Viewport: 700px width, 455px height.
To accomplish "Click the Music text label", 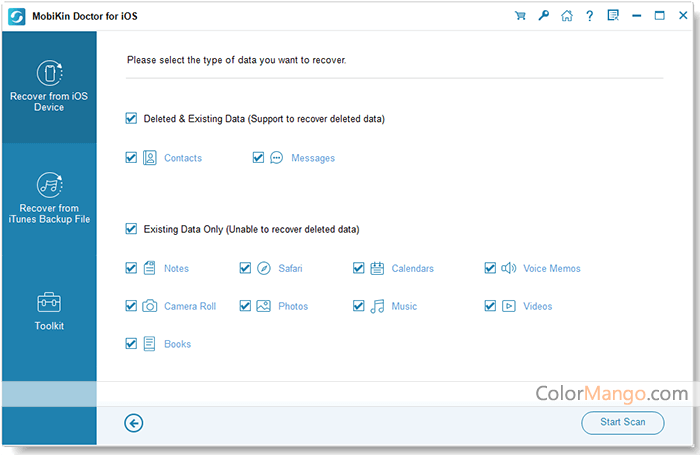I will click(x=404, y=306).
